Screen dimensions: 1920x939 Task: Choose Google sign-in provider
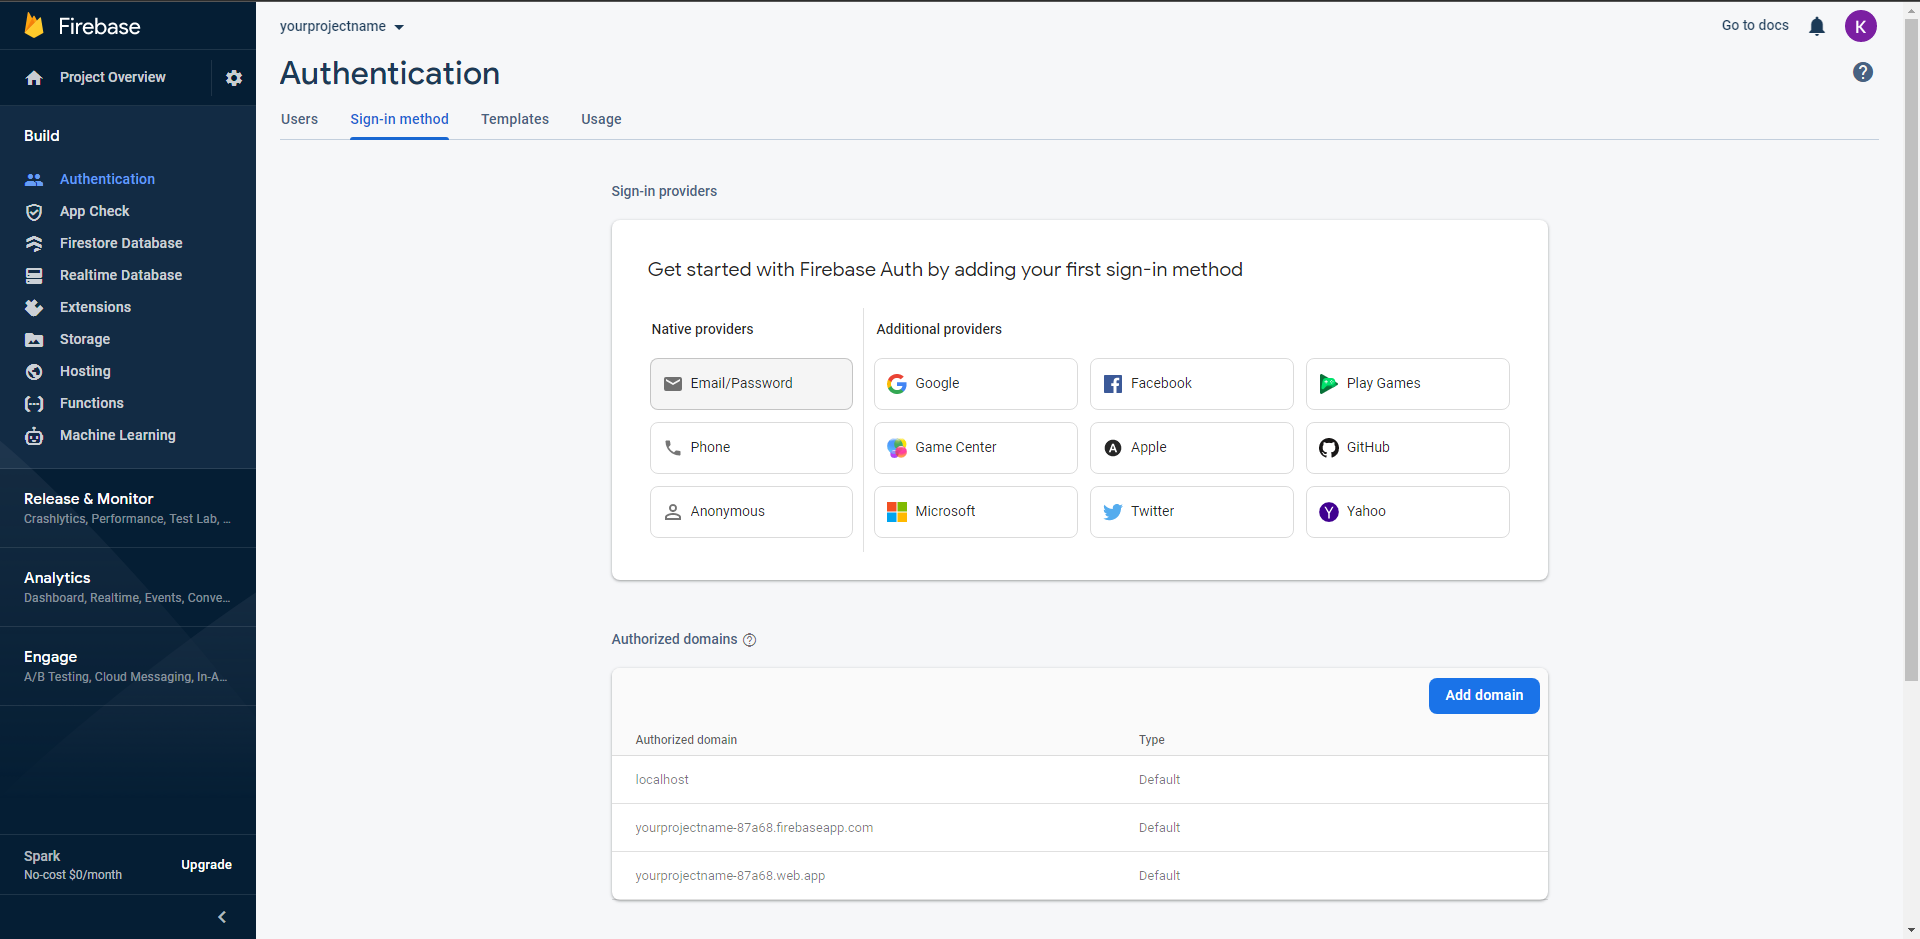[x=976, y=384]
